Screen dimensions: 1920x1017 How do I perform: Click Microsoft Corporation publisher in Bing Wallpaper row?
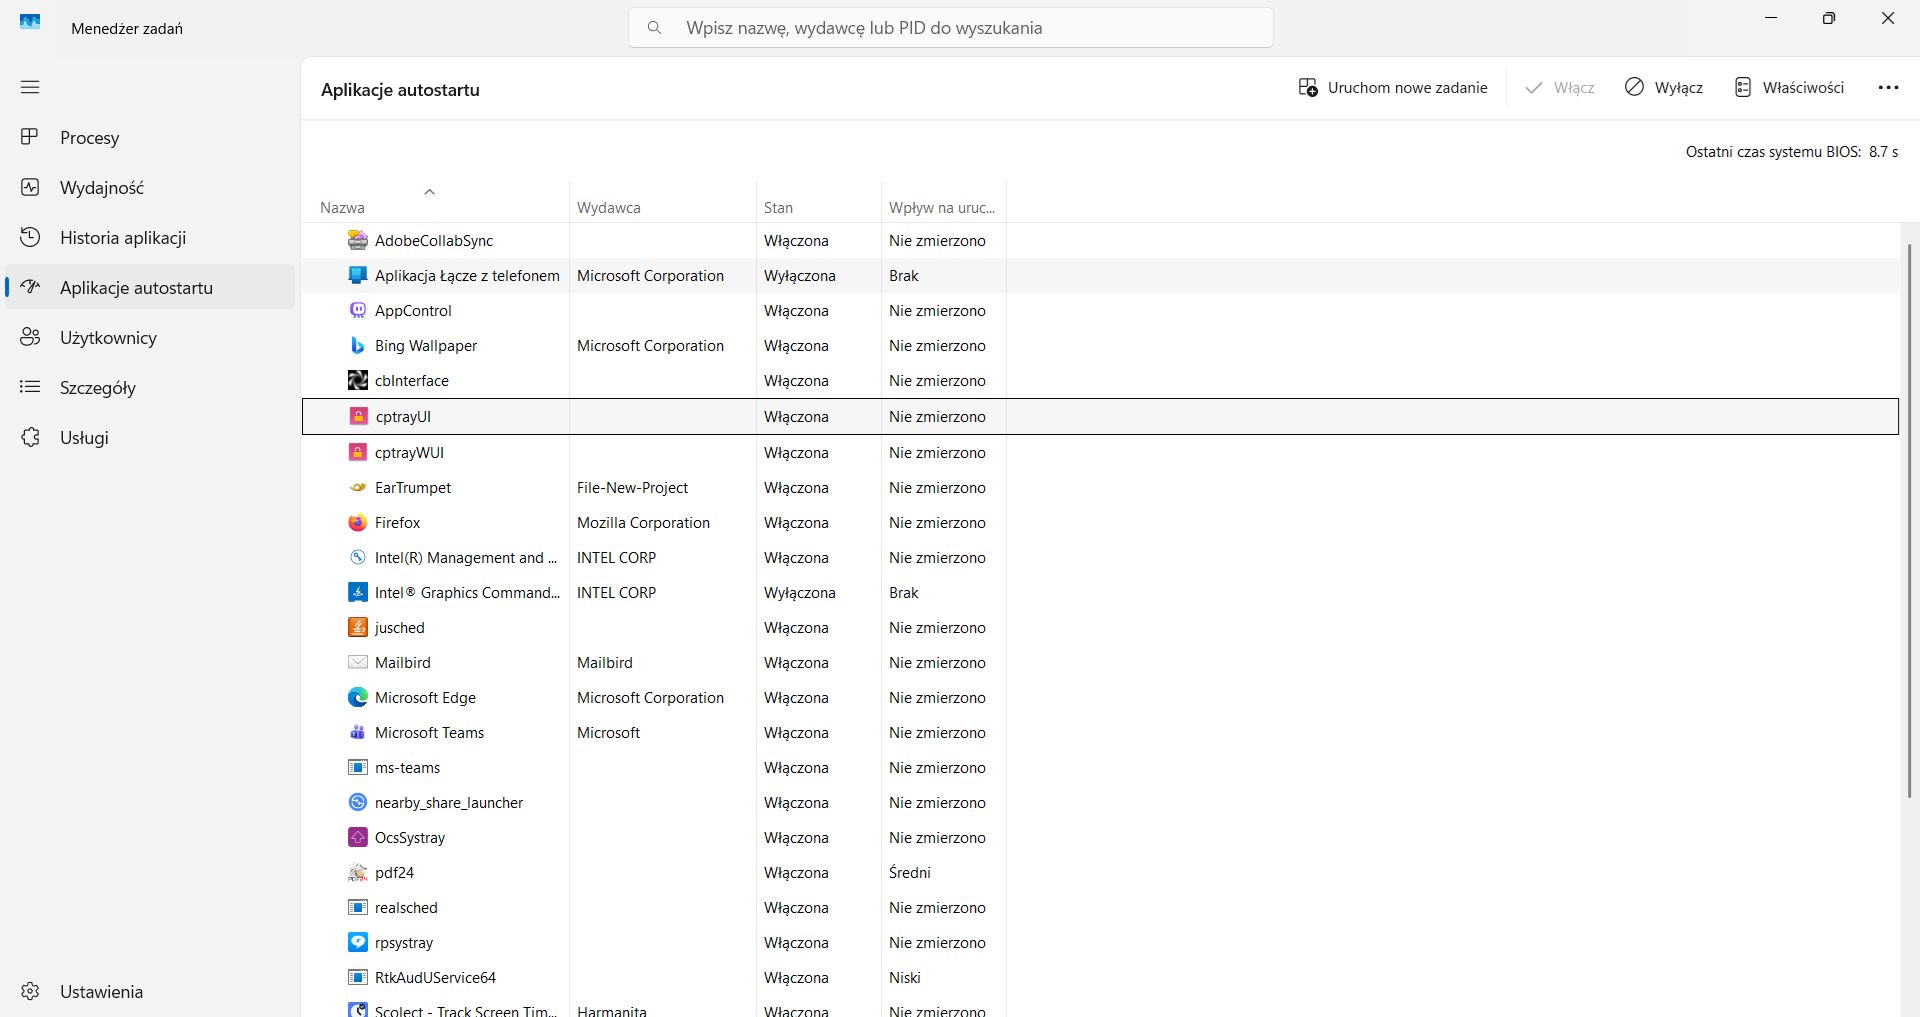point(650,345)
